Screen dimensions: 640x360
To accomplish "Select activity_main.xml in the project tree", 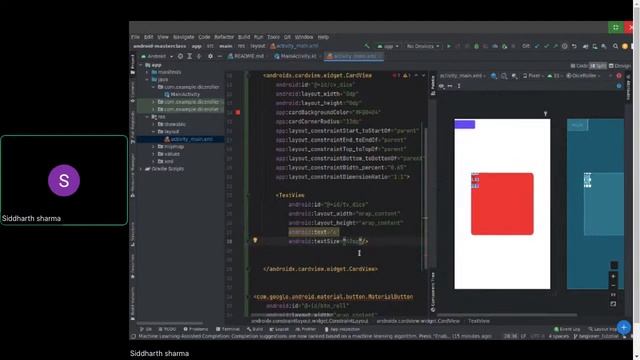I will 188,139.
